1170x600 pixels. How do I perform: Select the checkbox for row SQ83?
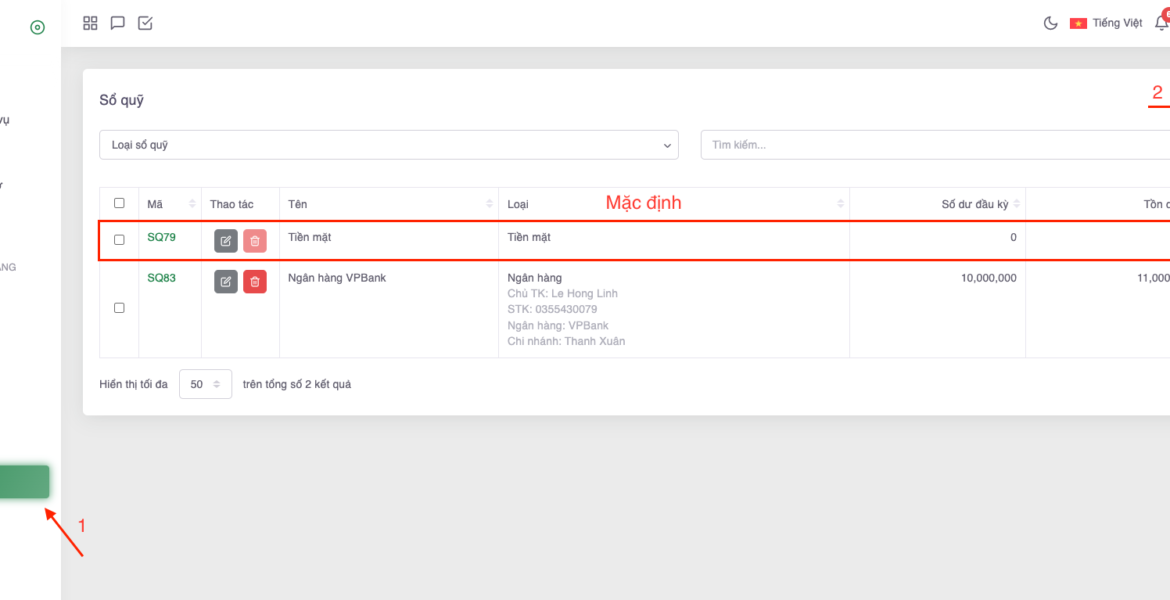(119, 308)
